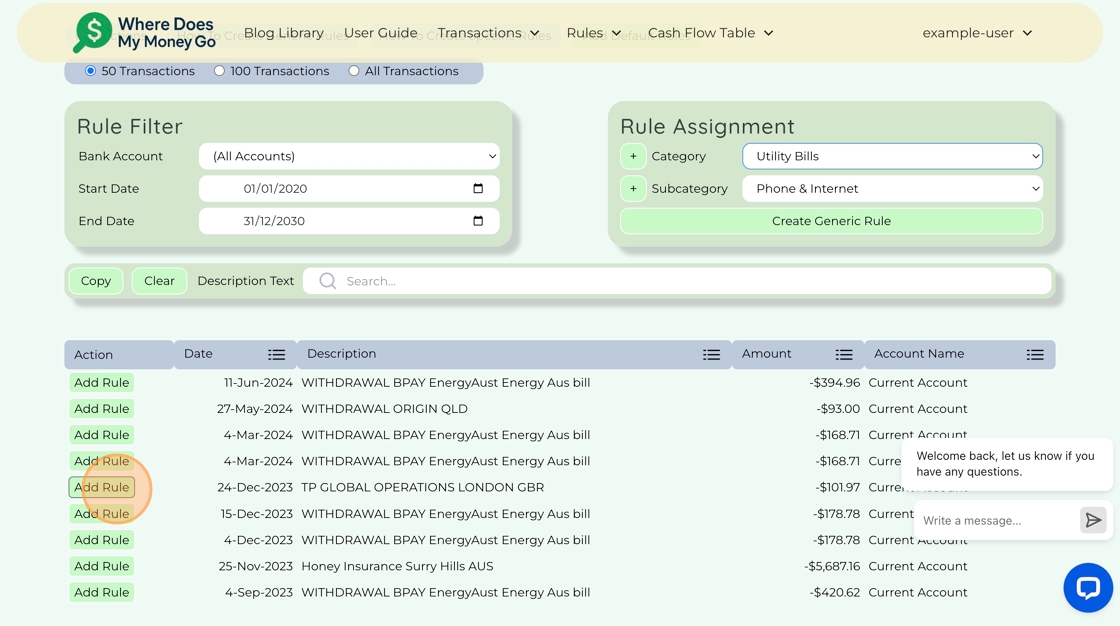Viewport: 1120px width, 626px height.
Task: Click the Rule Assignment heading
Action: (707, 126)
